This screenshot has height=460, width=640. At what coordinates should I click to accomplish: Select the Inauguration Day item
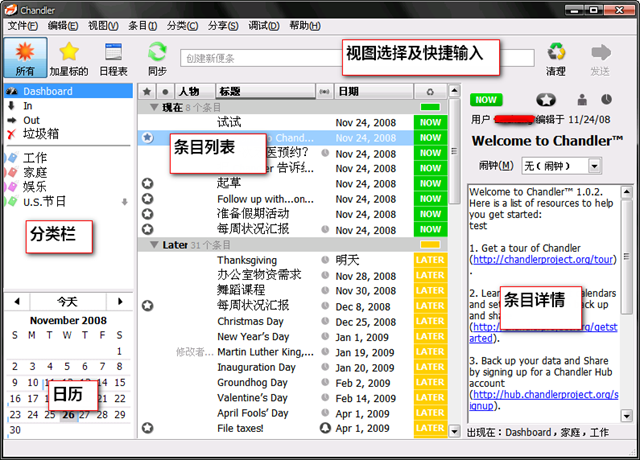coord(256,367)
